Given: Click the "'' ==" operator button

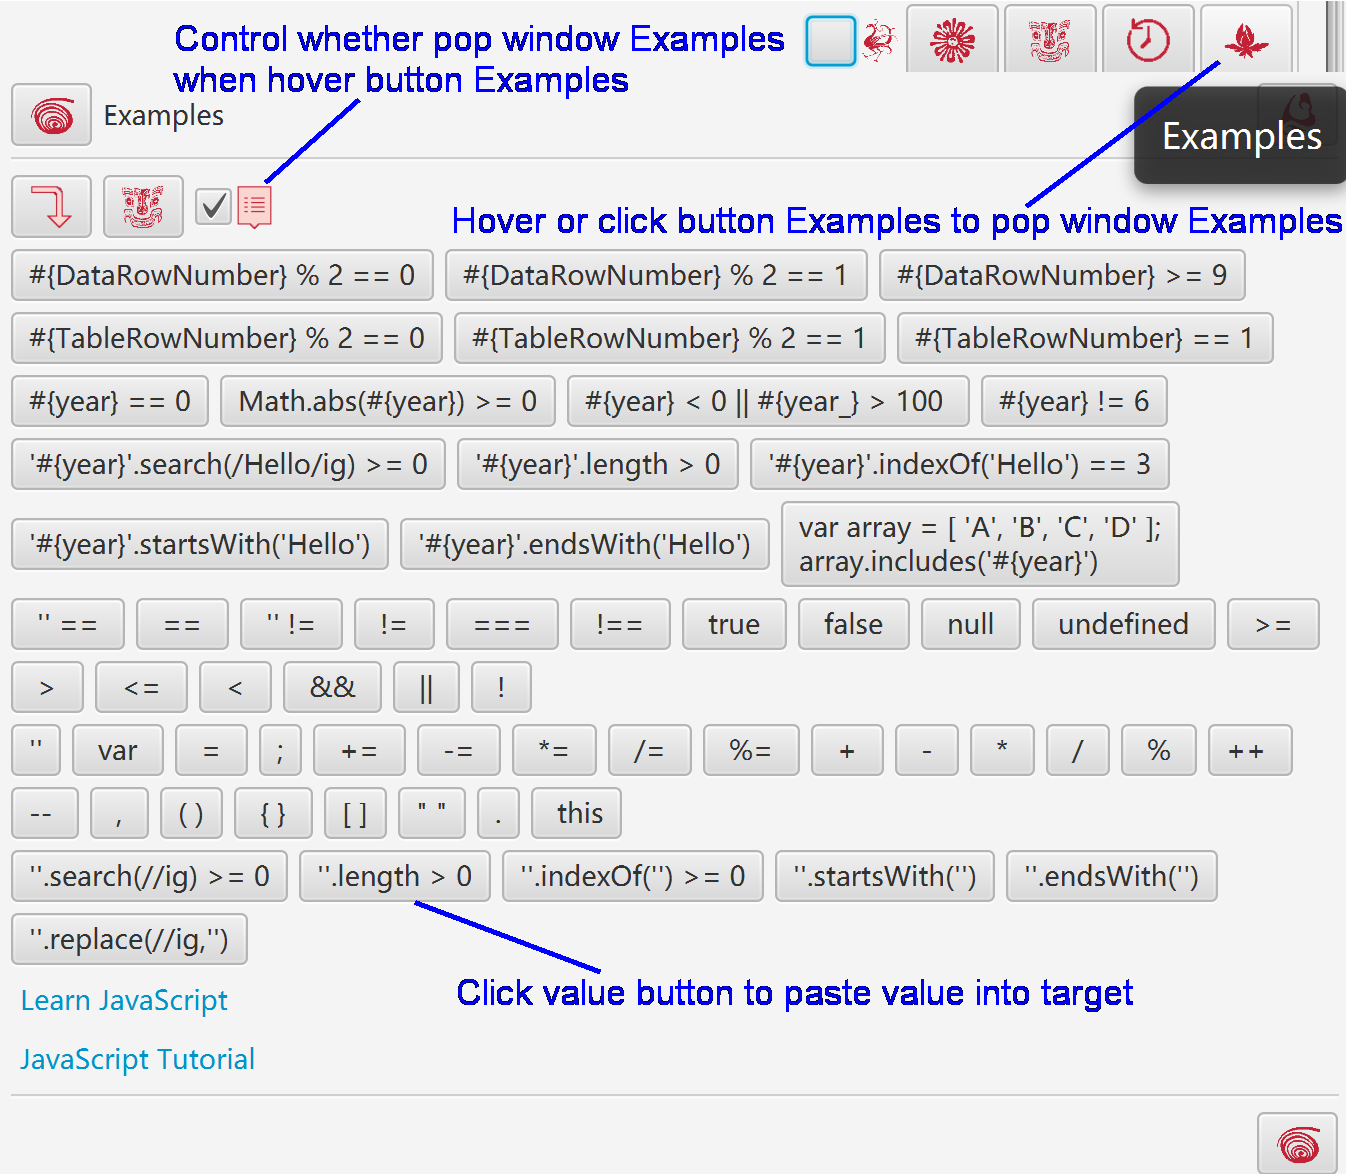Looking at the screenshot, I should [68, 624].
